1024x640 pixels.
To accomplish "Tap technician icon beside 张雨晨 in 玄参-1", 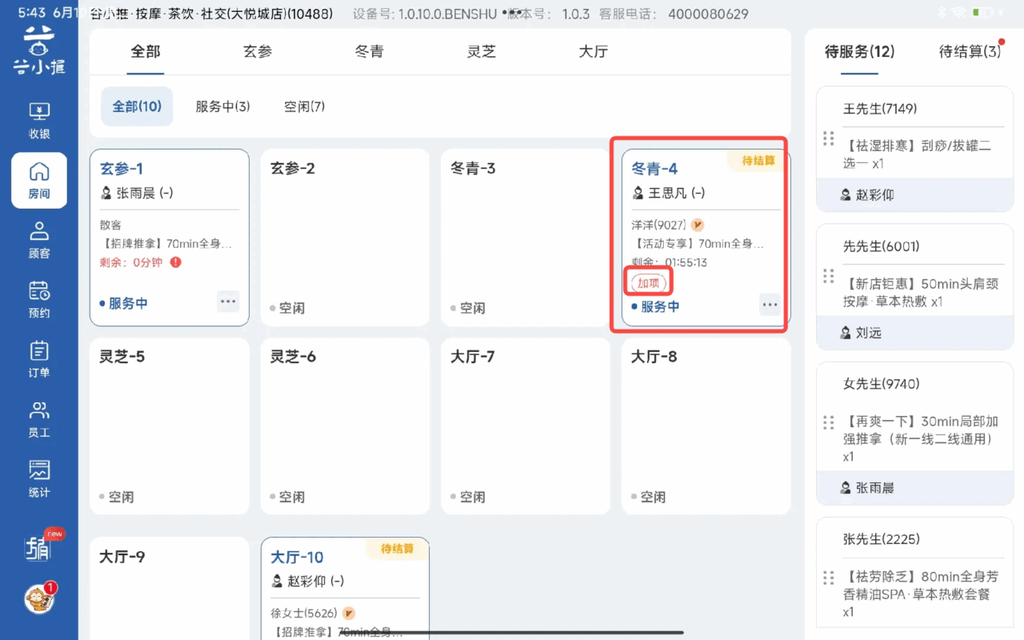I will click(106, 193).
